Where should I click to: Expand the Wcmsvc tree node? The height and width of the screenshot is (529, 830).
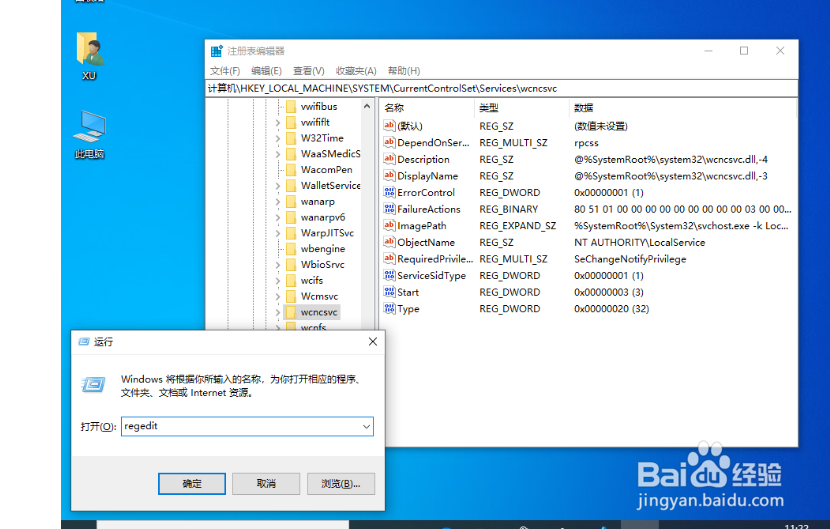click(278, 296)
